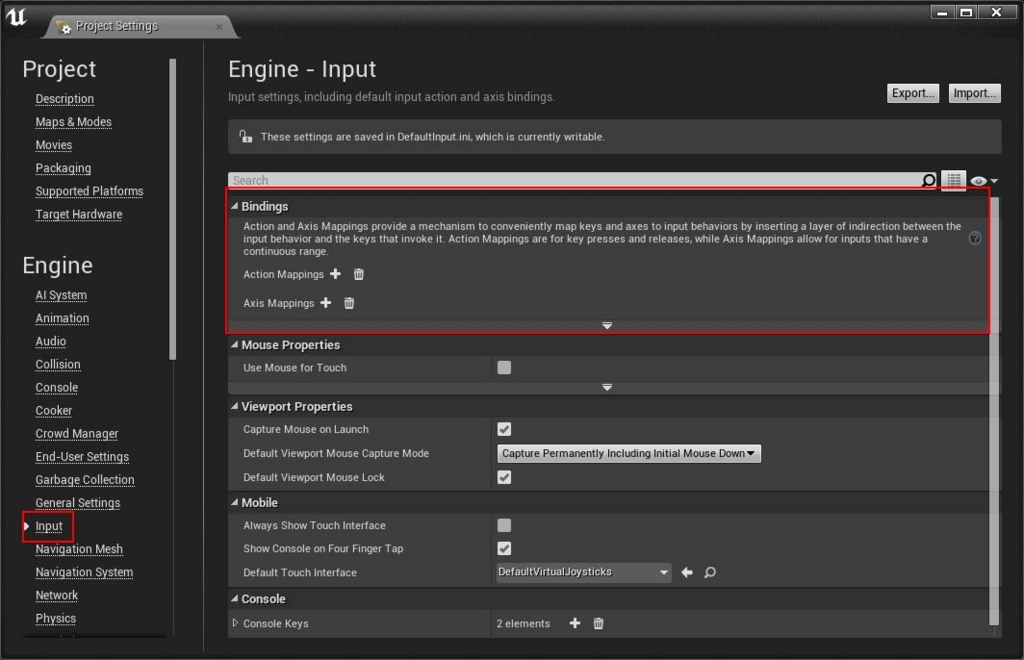Open AI System settings
Screen dimensions: 1024x660
[x=61, y=295]
